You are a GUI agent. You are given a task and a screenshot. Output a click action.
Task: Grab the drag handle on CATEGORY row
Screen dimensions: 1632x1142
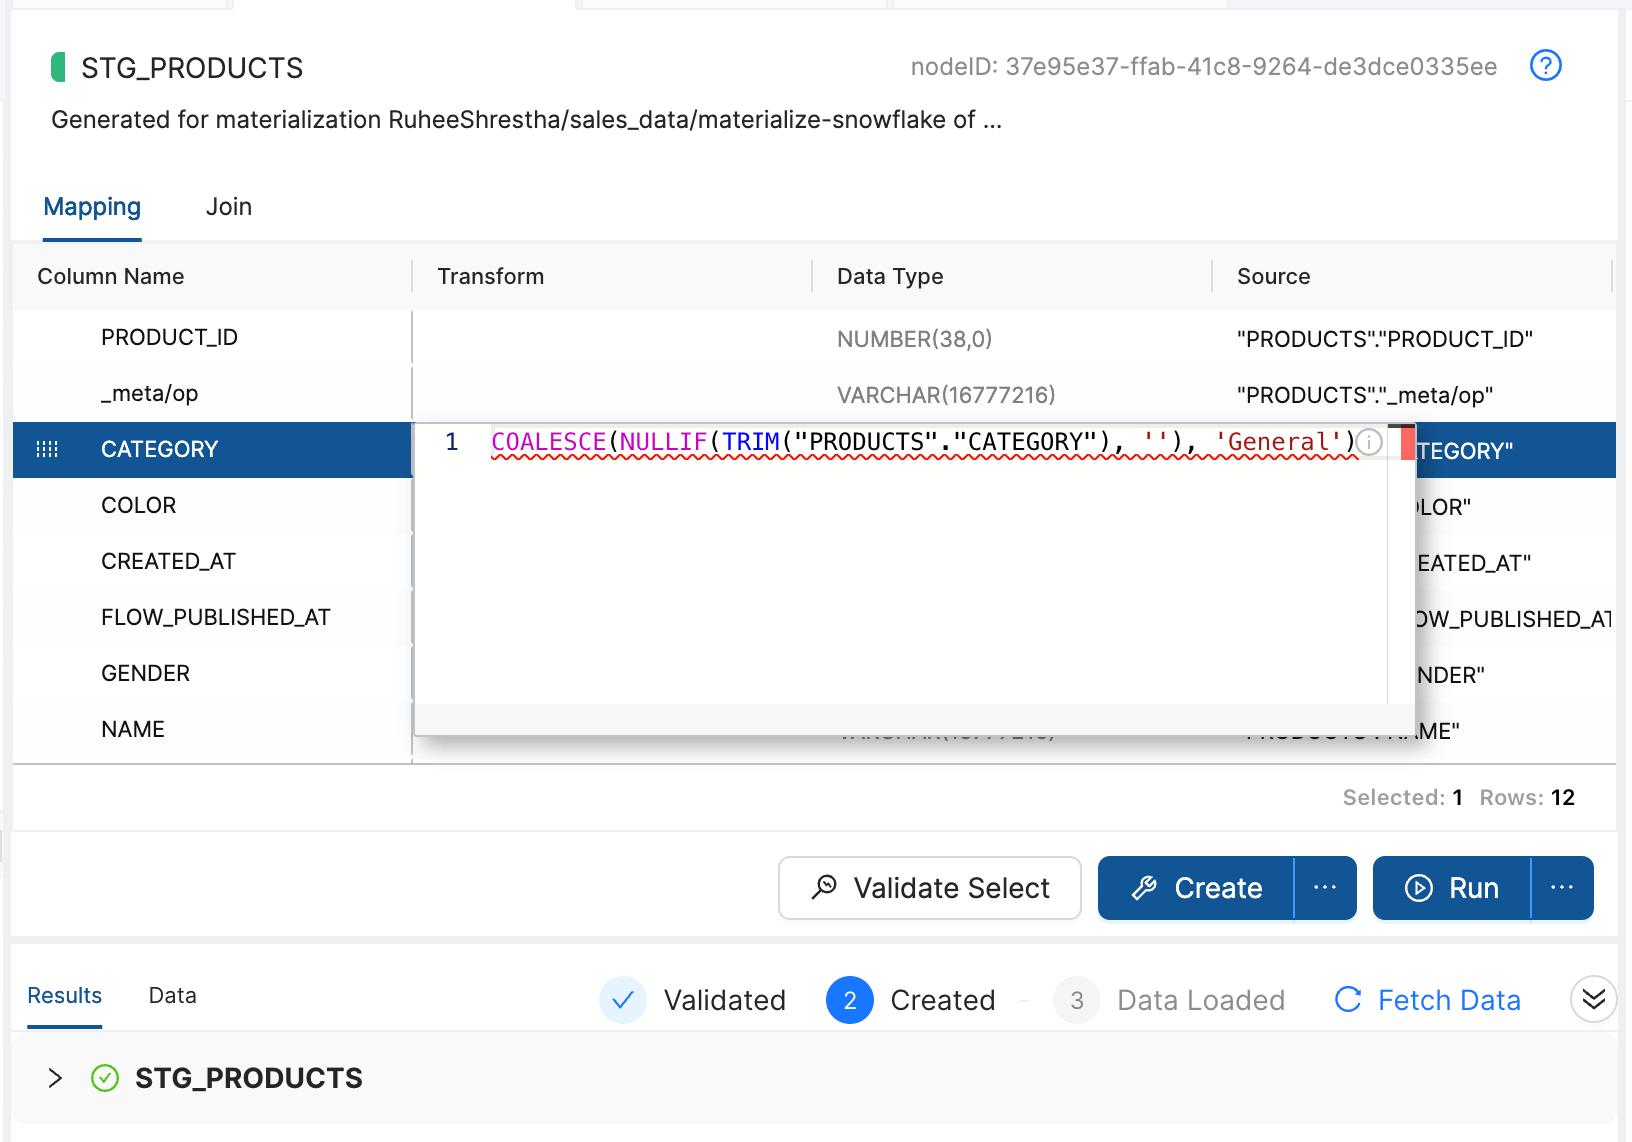tap(47, 449)
